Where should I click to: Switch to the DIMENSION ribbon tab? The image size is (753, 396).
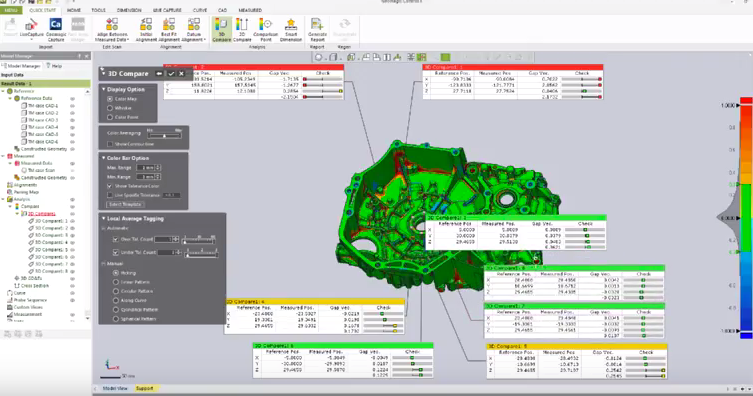[129, 10]
